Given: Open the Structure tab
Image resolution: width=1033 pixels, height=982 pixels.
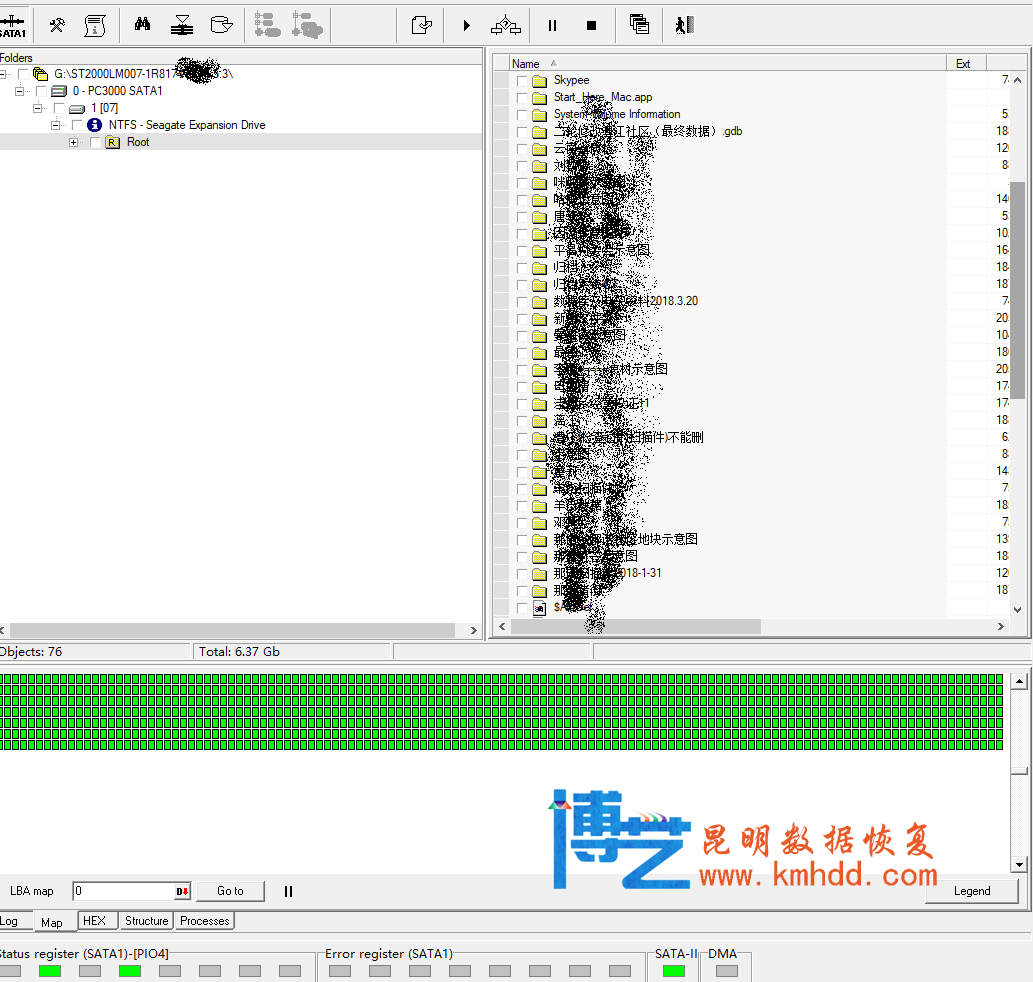Looking at the screenshot, I should tap(146, 921).
